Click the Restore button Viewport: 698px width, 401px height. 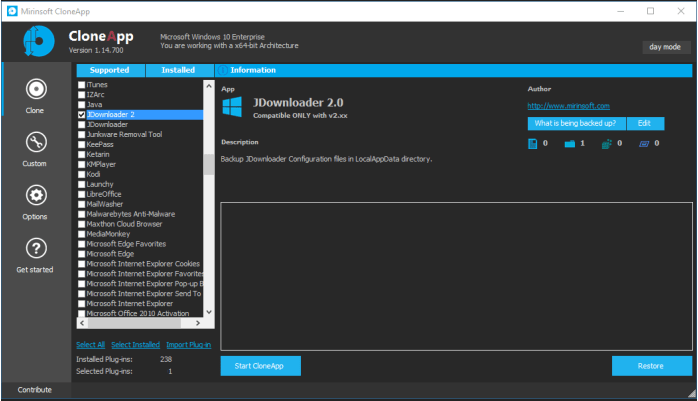point(651,366)
